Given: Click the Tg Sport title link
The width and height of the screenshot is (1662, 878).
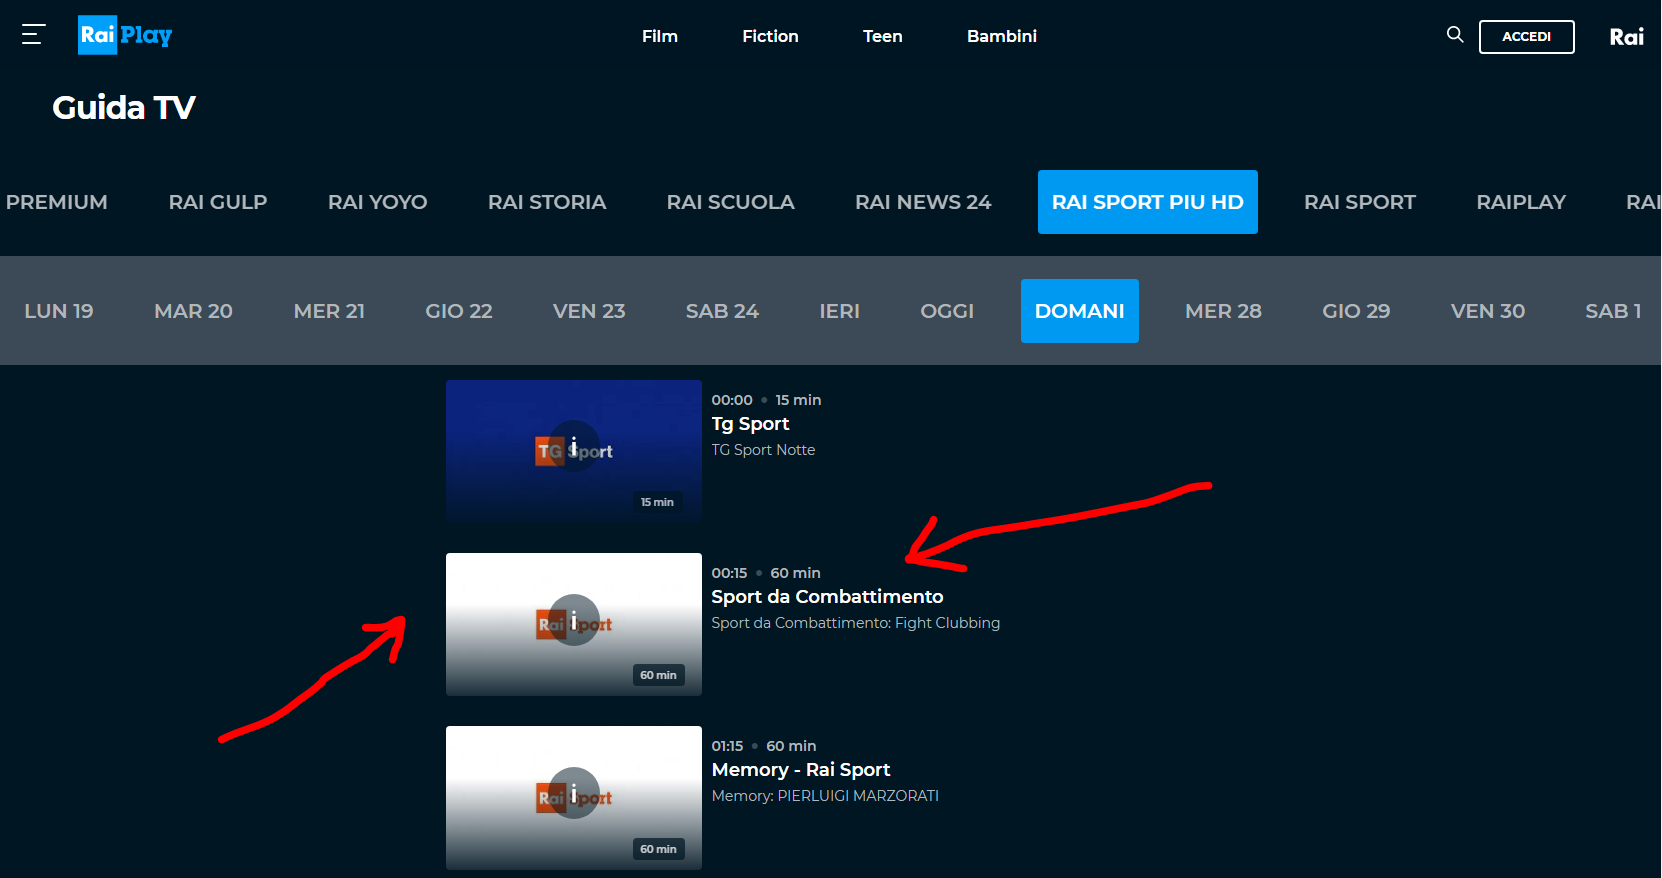Looking at the screenshot, I should [x=750, y=424].
